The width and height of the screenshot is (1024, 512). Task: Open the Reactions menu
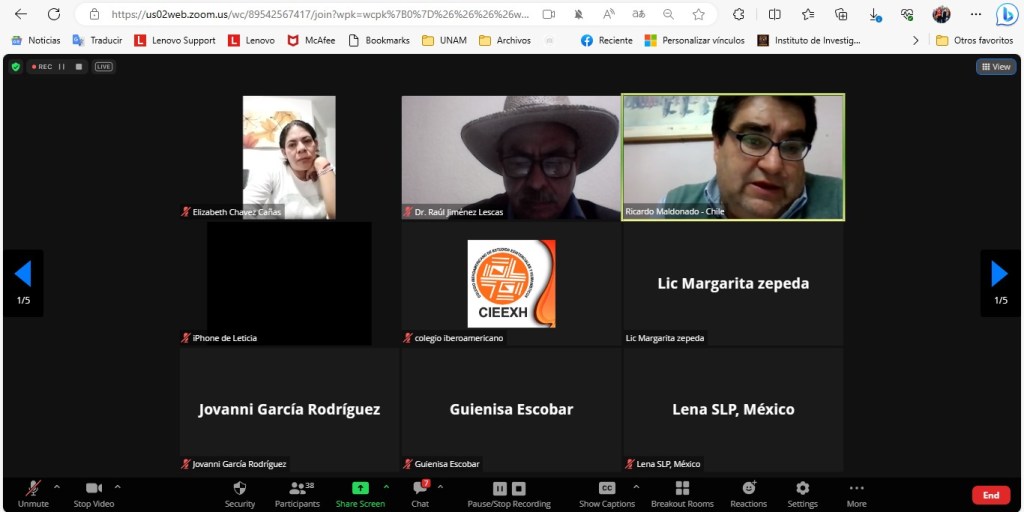point(748,488)
